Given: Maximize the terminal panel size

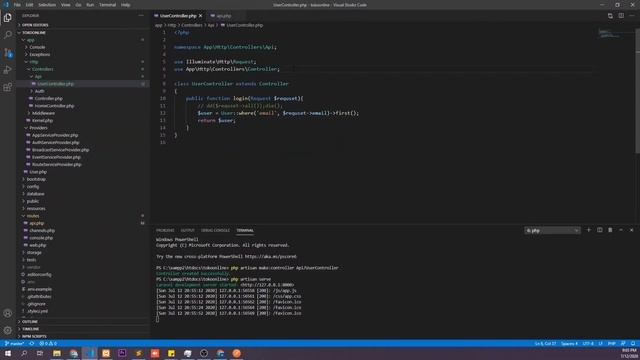Looking at the screenshot, I should pos(621,230).
